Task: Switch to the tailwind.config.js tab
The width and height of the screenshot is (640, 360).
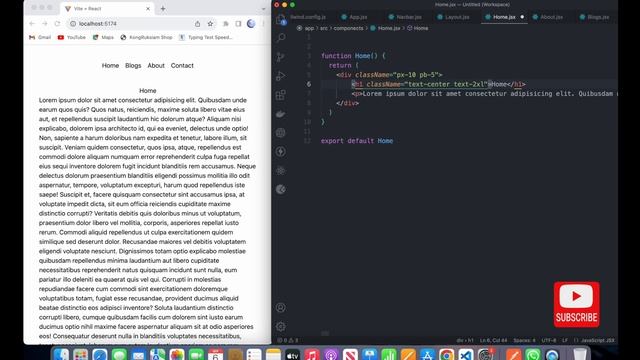Action: click(308, 17)
